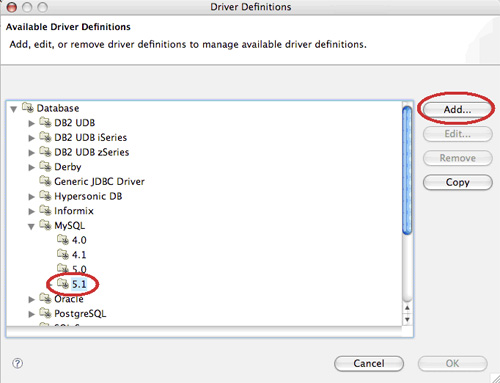The width and height of the screenshot is (500, 383).
Task: Click the Copy button
Action: pyautogui.click(x=457, y=182)
